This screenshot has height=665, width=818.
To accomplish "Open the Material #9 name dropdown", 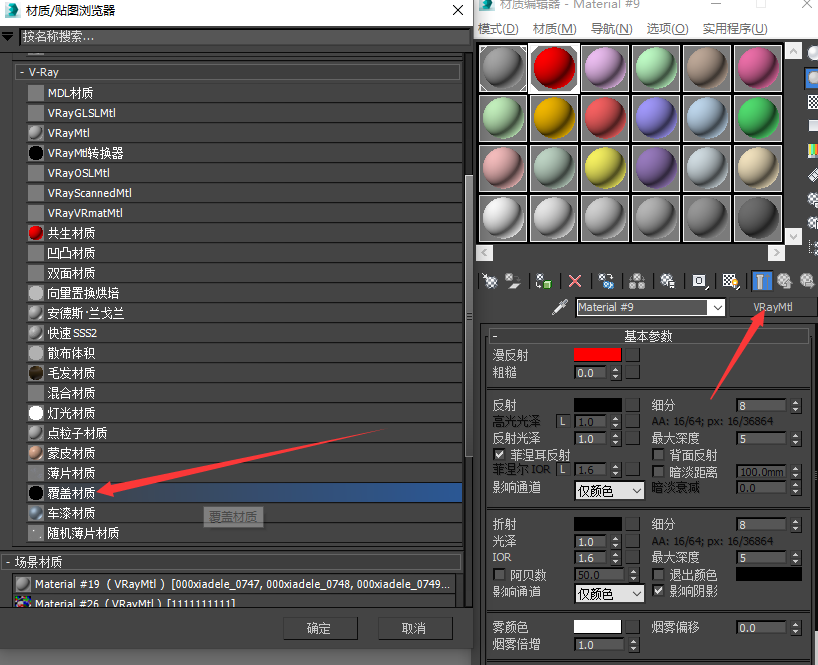I will (x=718, y=308).
